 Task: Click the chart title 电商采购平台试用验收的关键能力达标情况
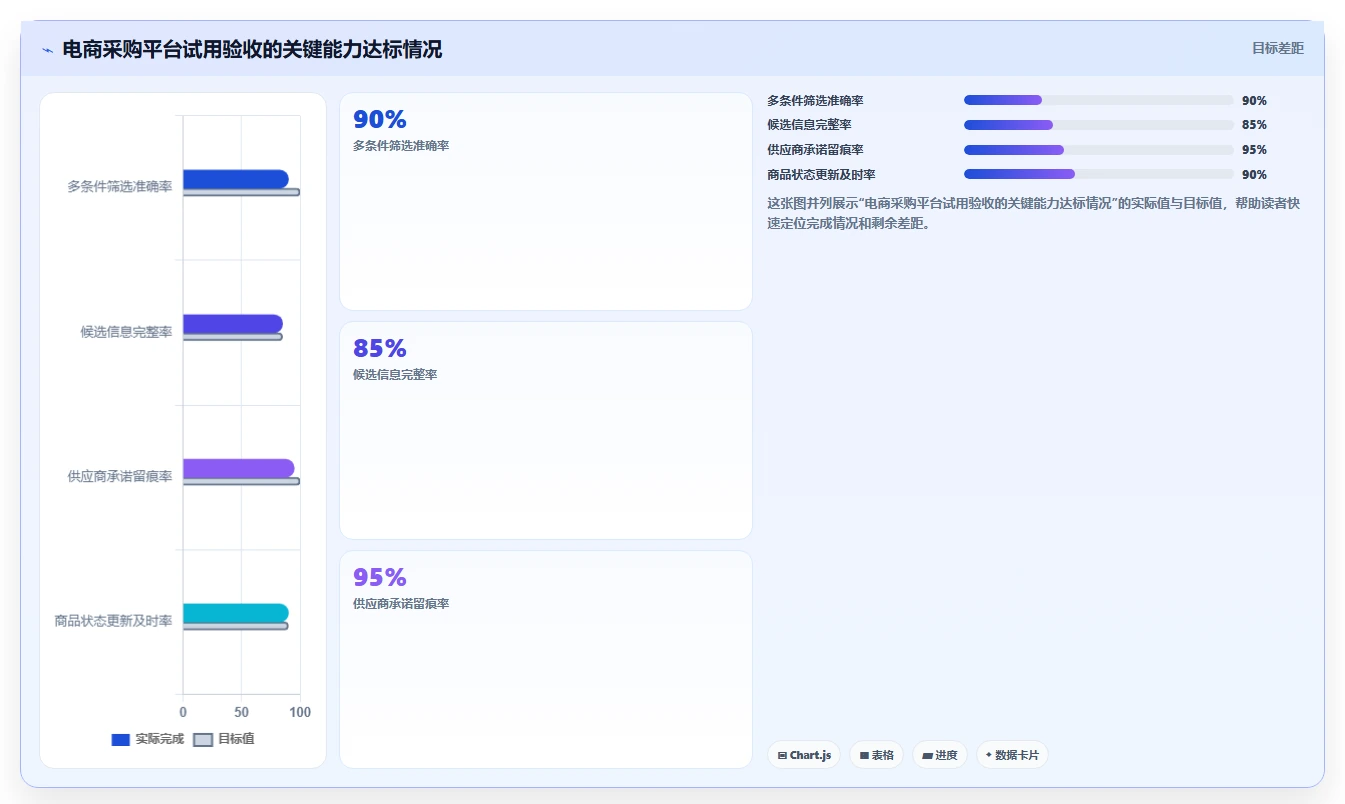pos(252,49)
